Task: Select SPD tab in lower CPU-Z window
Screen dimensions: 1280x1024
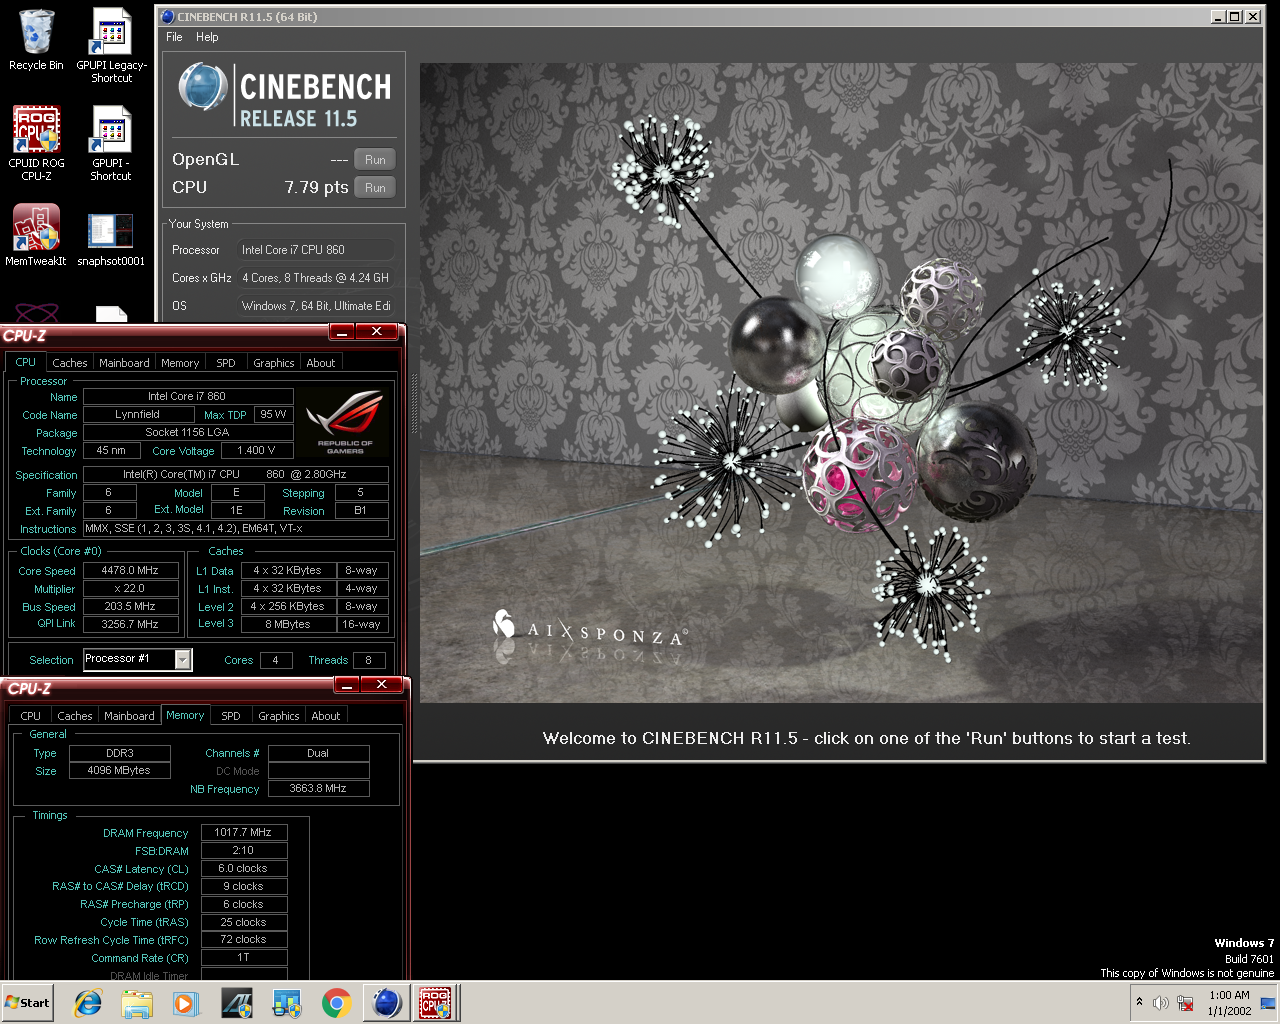Action: point(231,716)
